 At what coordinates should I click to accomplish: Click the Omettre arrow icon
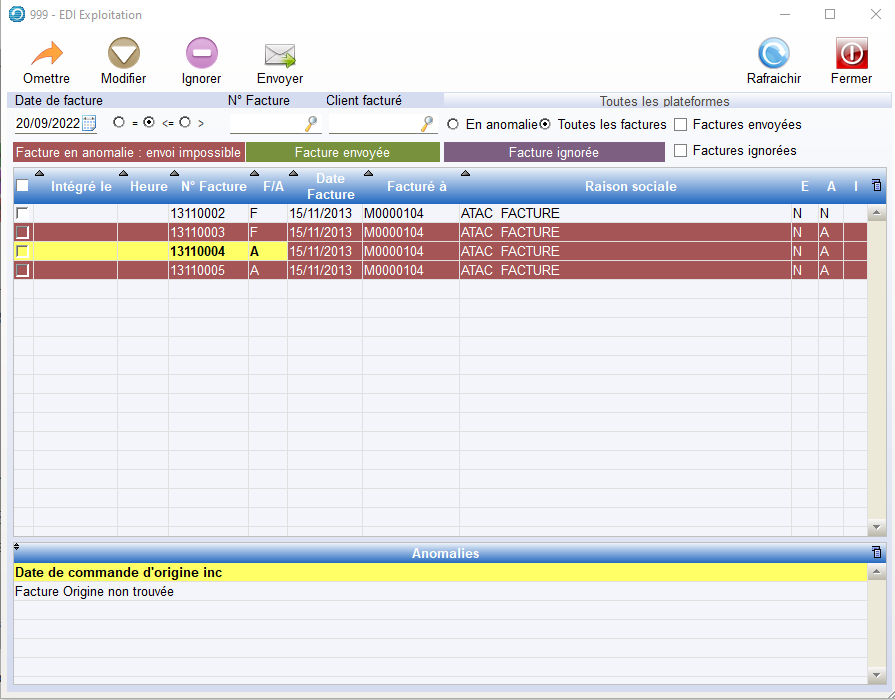point(46,54)
